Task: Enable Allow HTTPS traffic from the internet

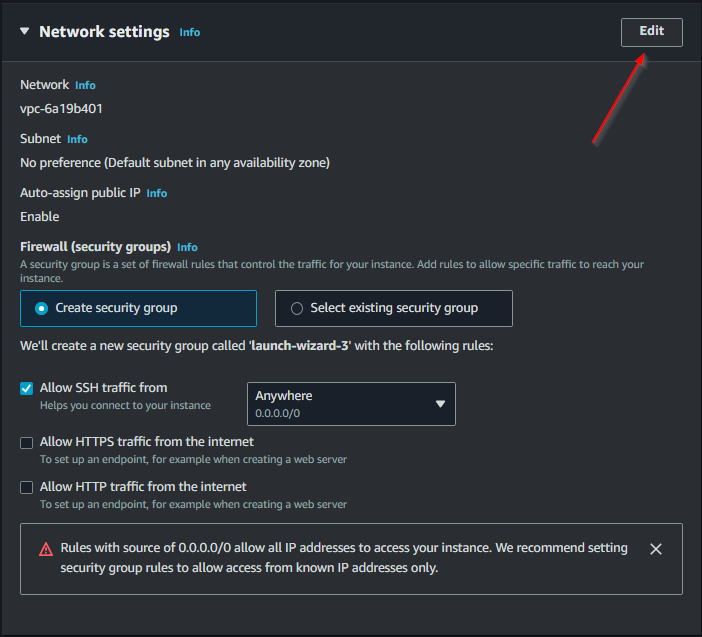Action: 27,442
